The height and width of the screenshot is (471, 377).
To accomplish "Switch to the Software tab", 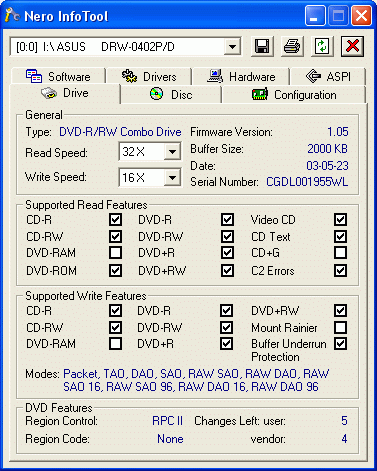I will click(x=58, y=76).
